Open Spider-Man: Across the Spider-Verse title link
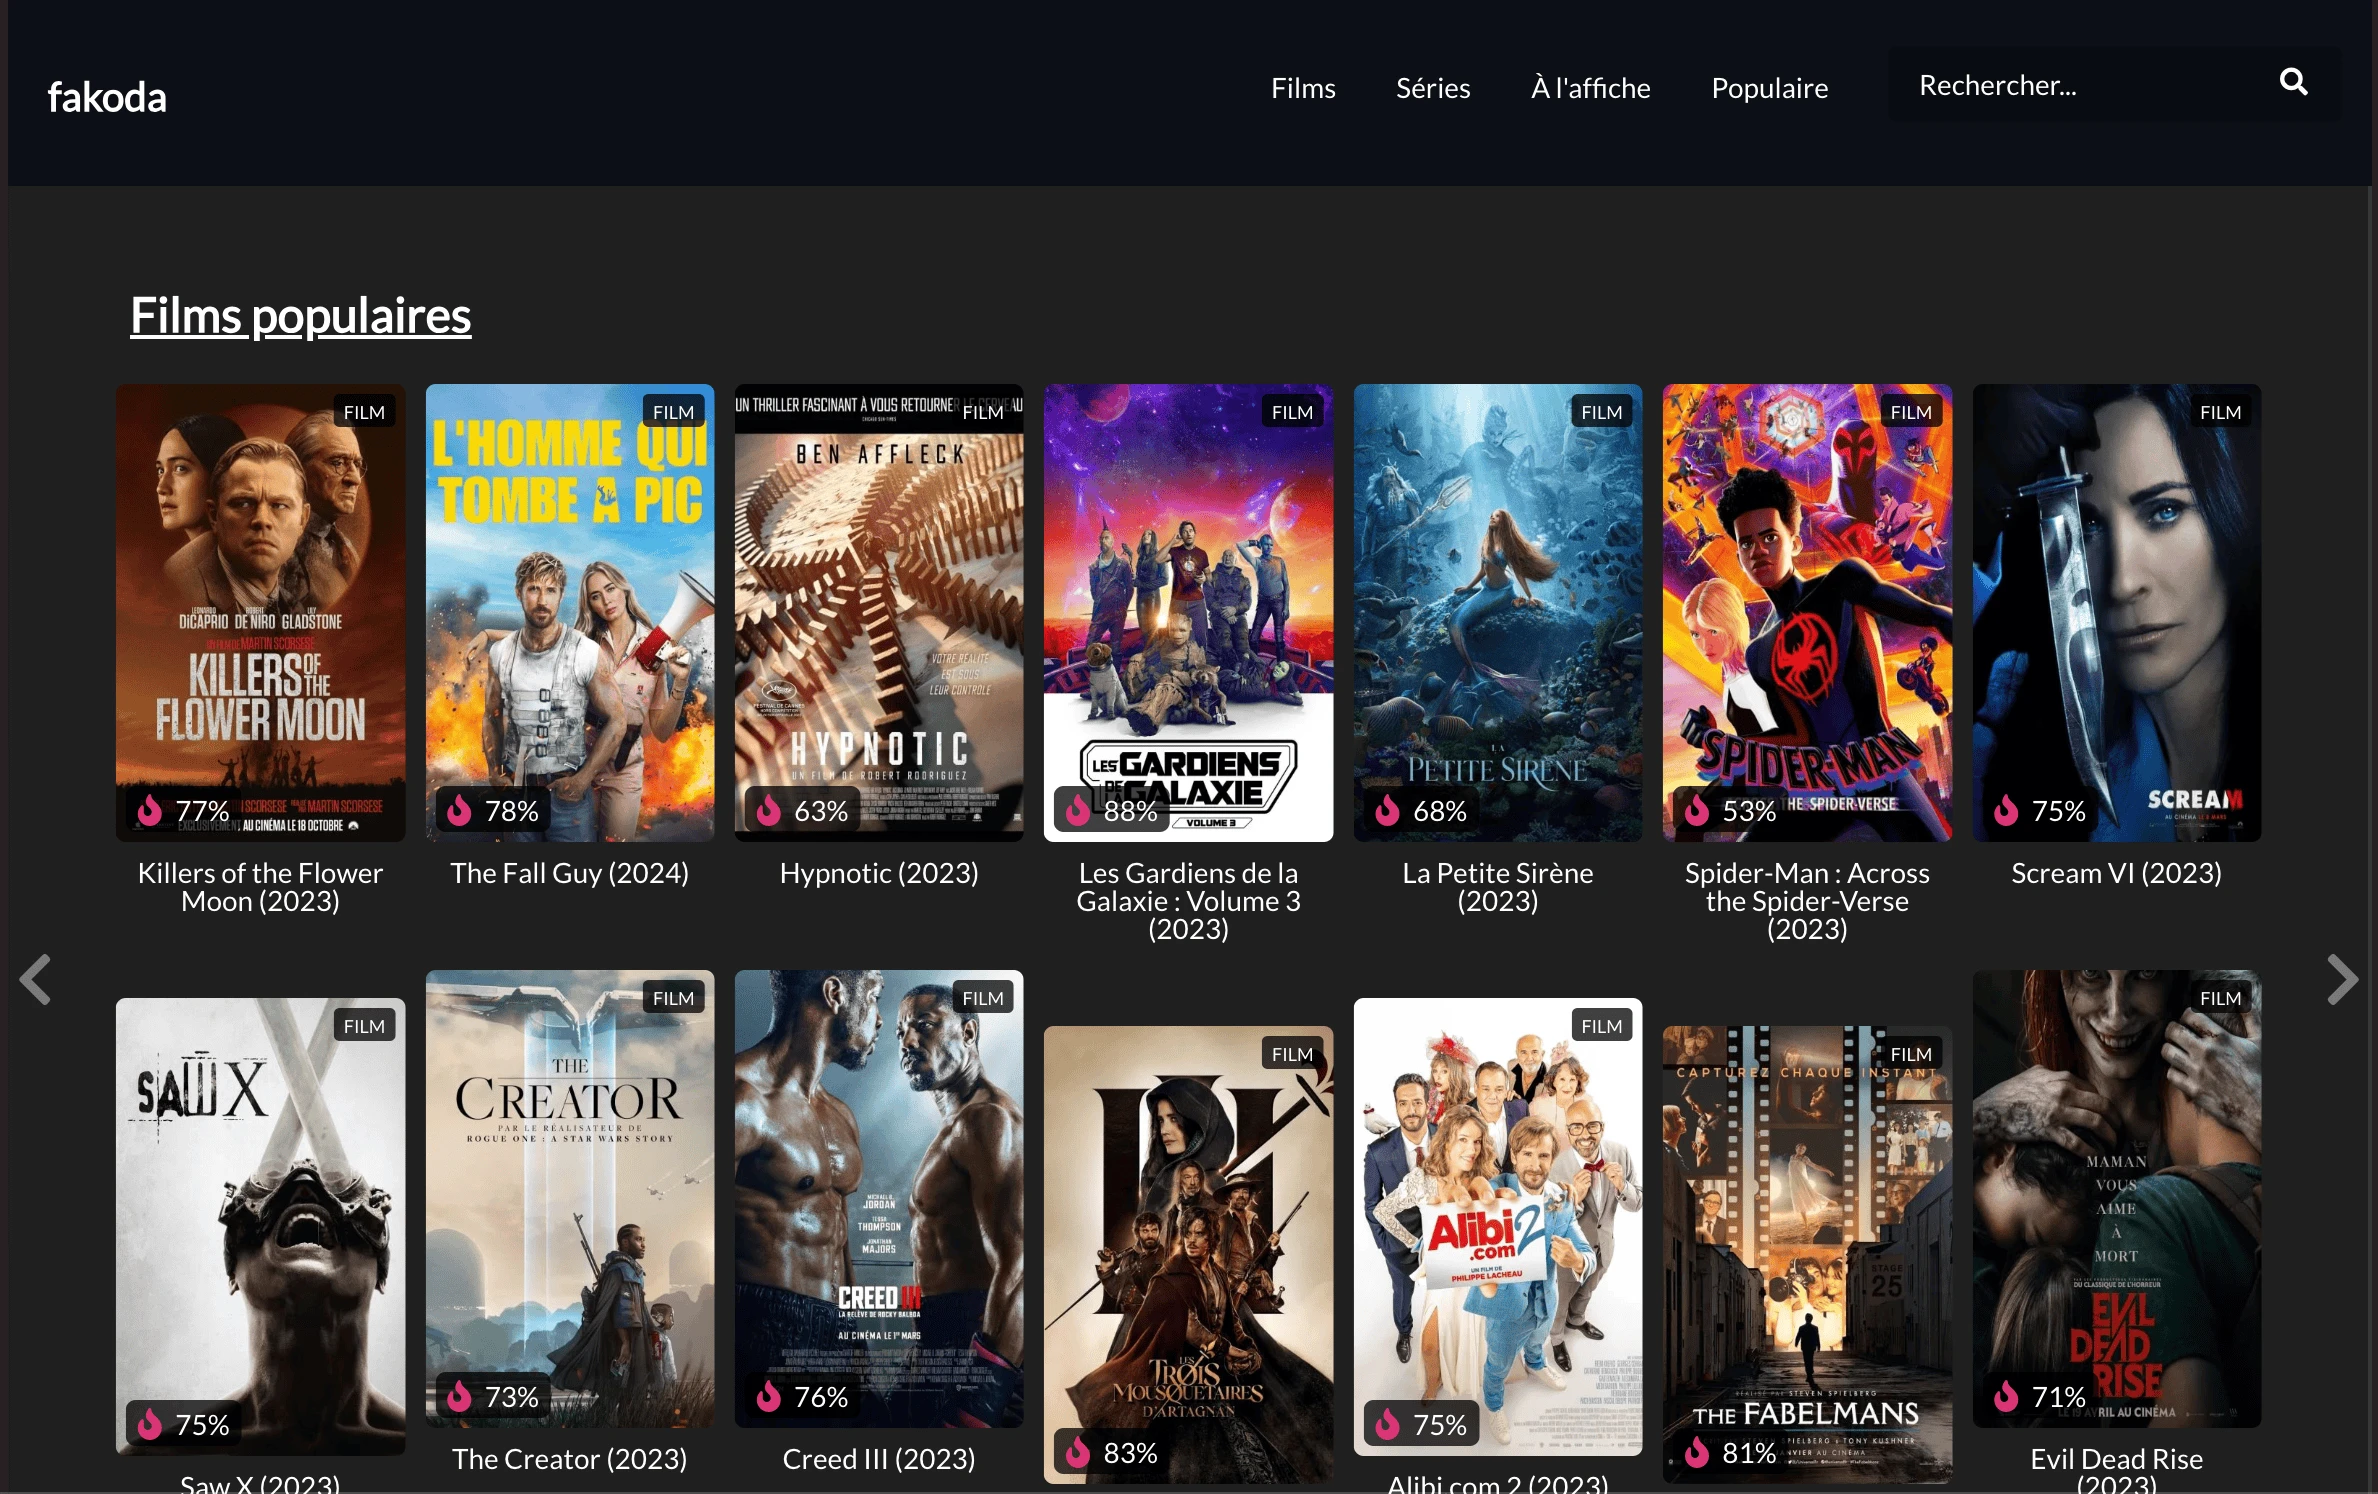Image resolution: width=2378 pixels, height=1494 pixels. coord(1807,901)
